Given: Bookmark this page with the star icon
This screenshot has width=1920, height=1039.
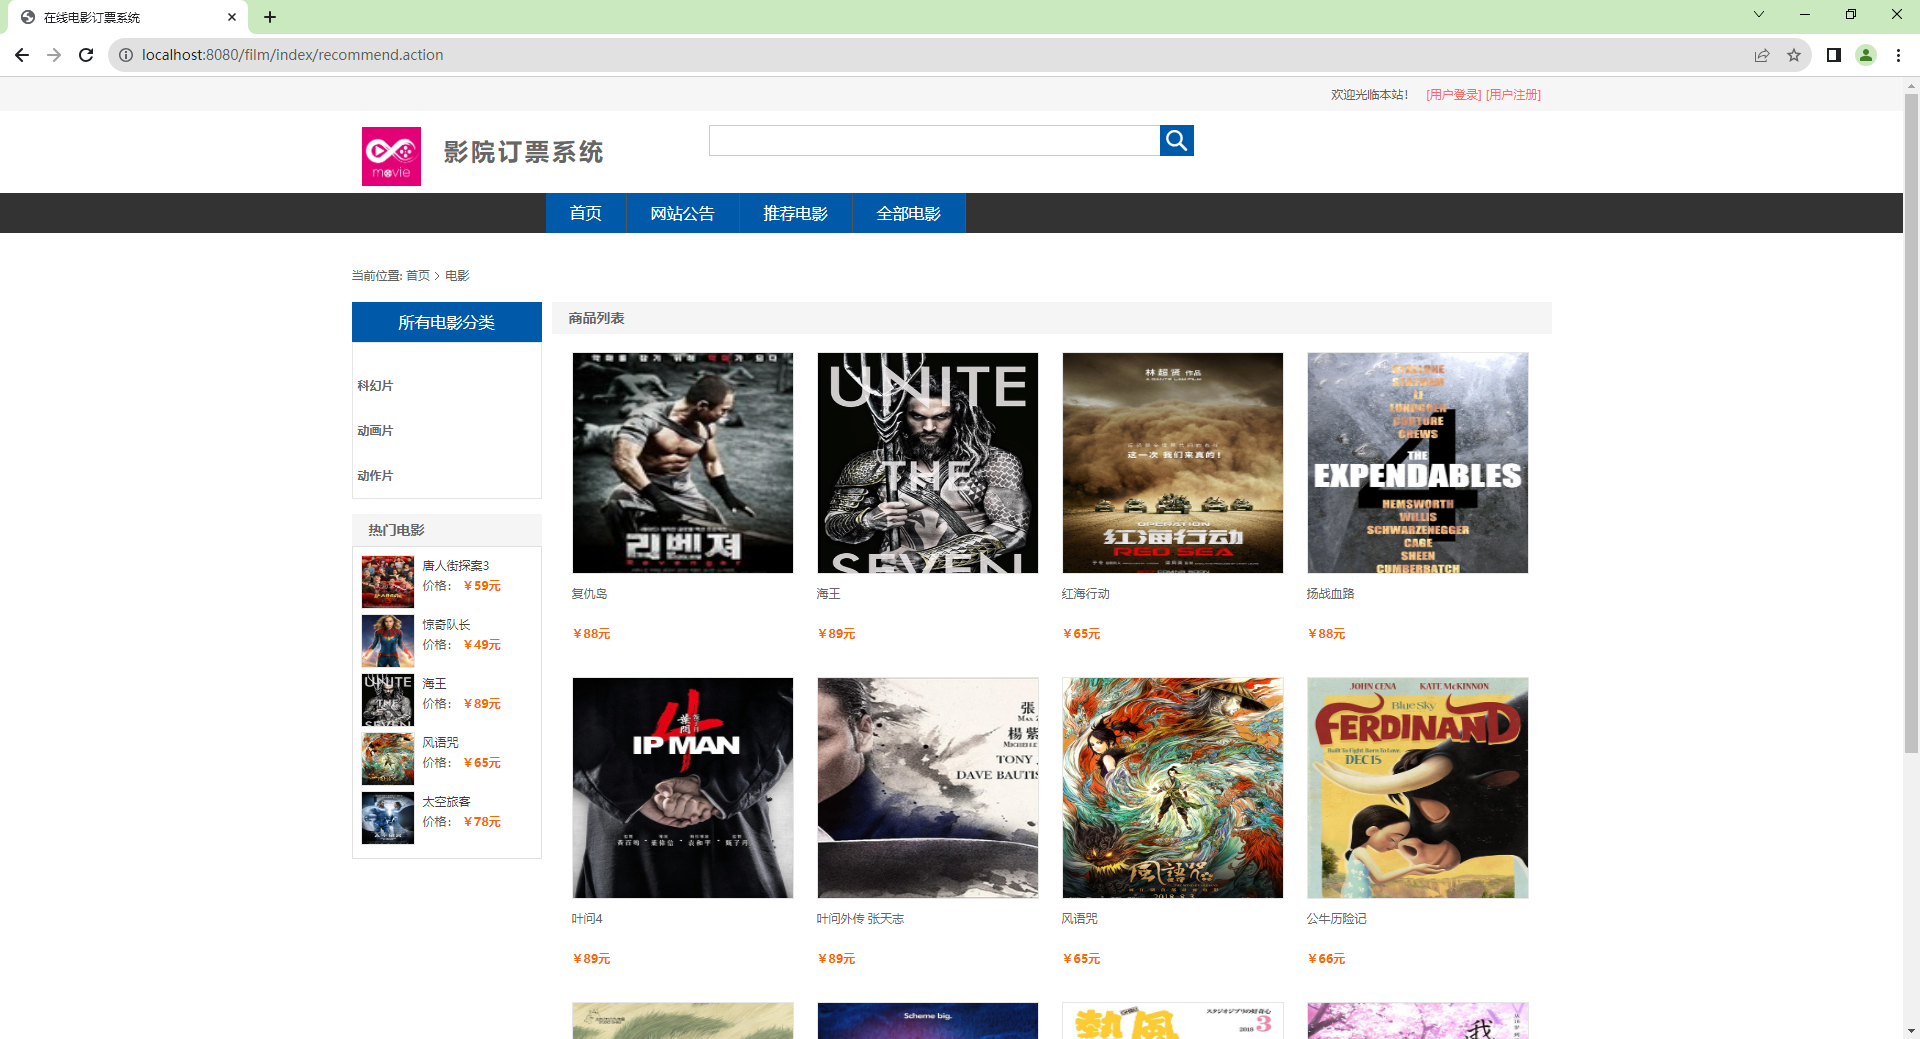Looking at the screenshot, I should pyautogui.click(x=1794, y=55).
